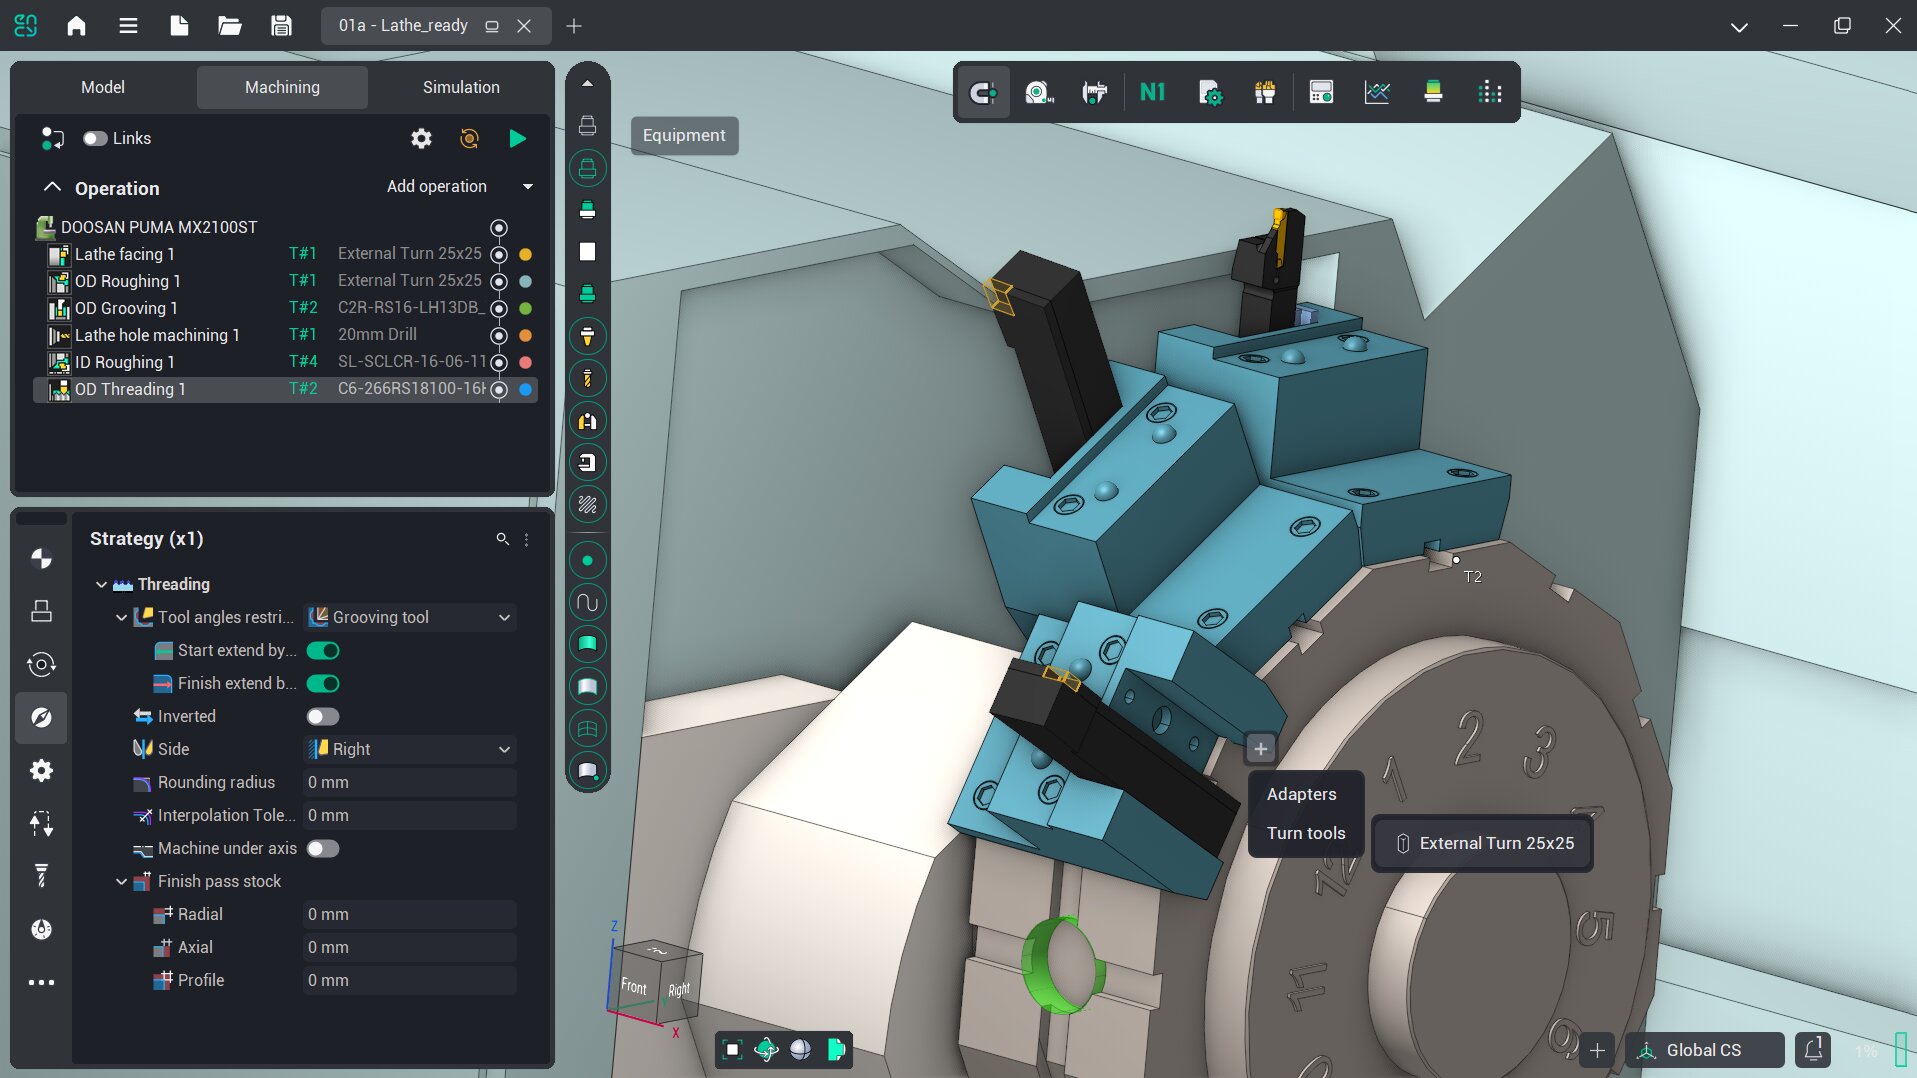Select Turn tools in popup menu
This screenshot has width=1917, height=1078.
(1306, 833)
